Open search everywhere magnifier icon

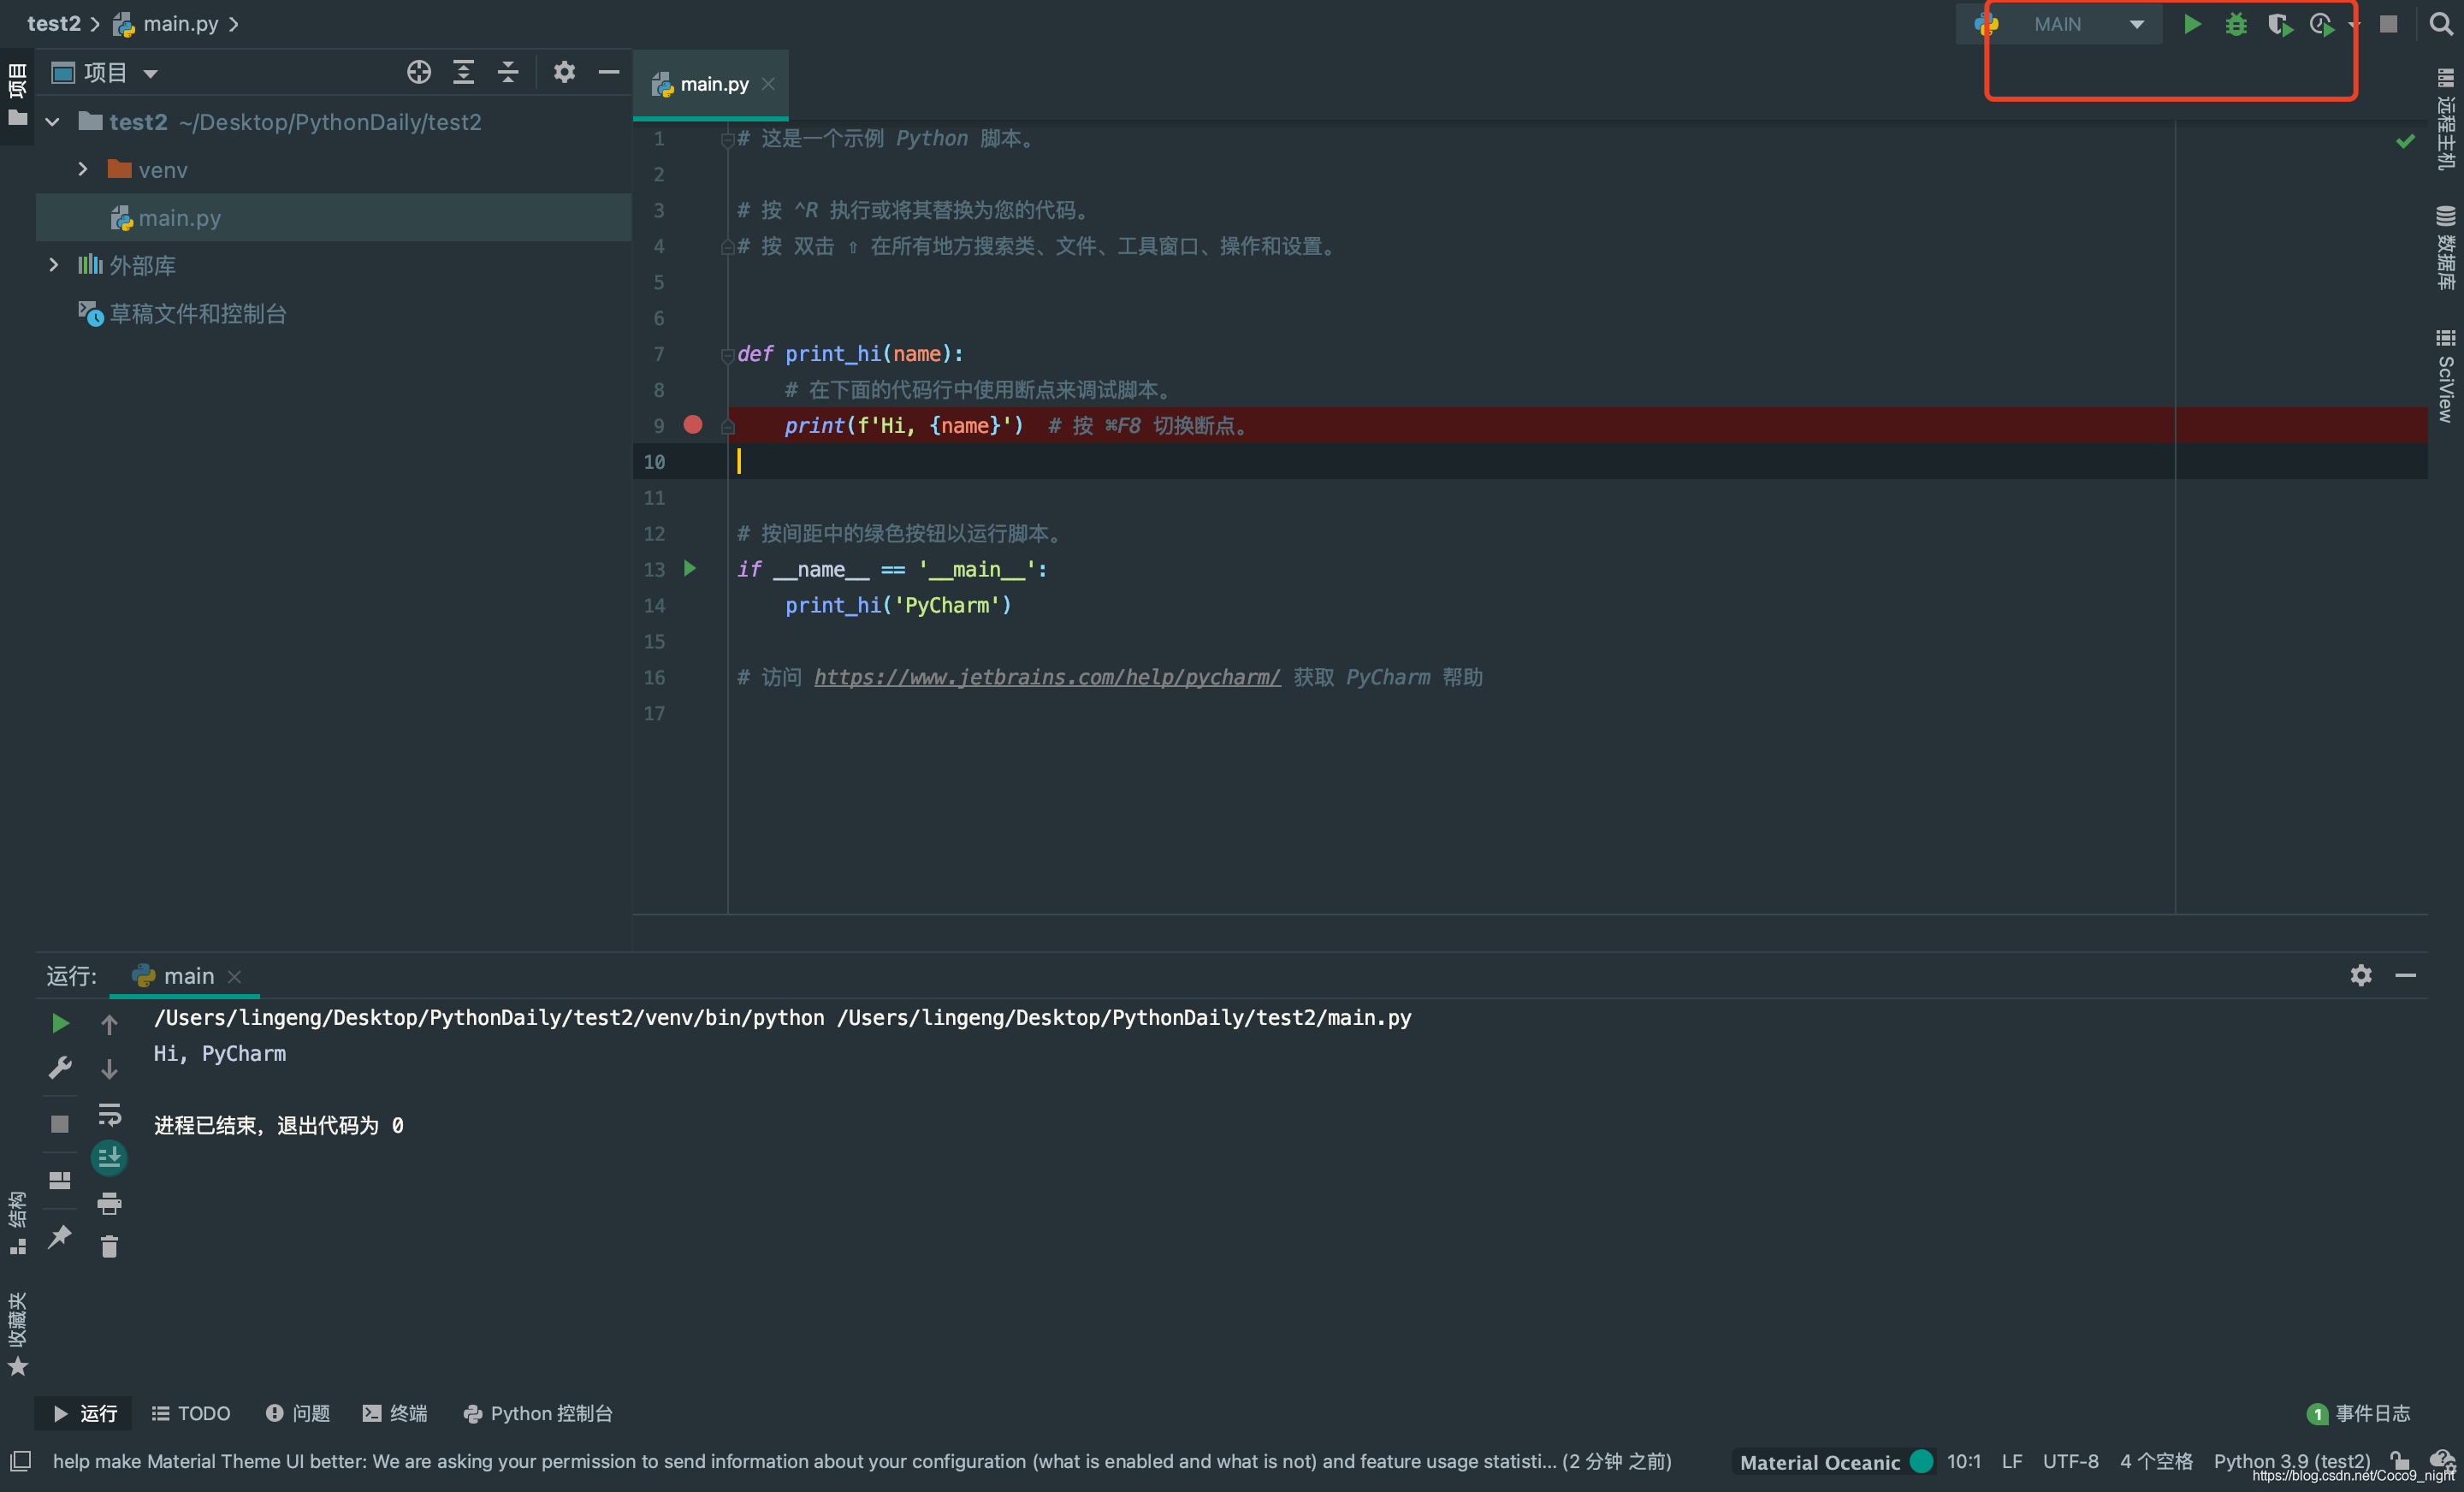2440,24
